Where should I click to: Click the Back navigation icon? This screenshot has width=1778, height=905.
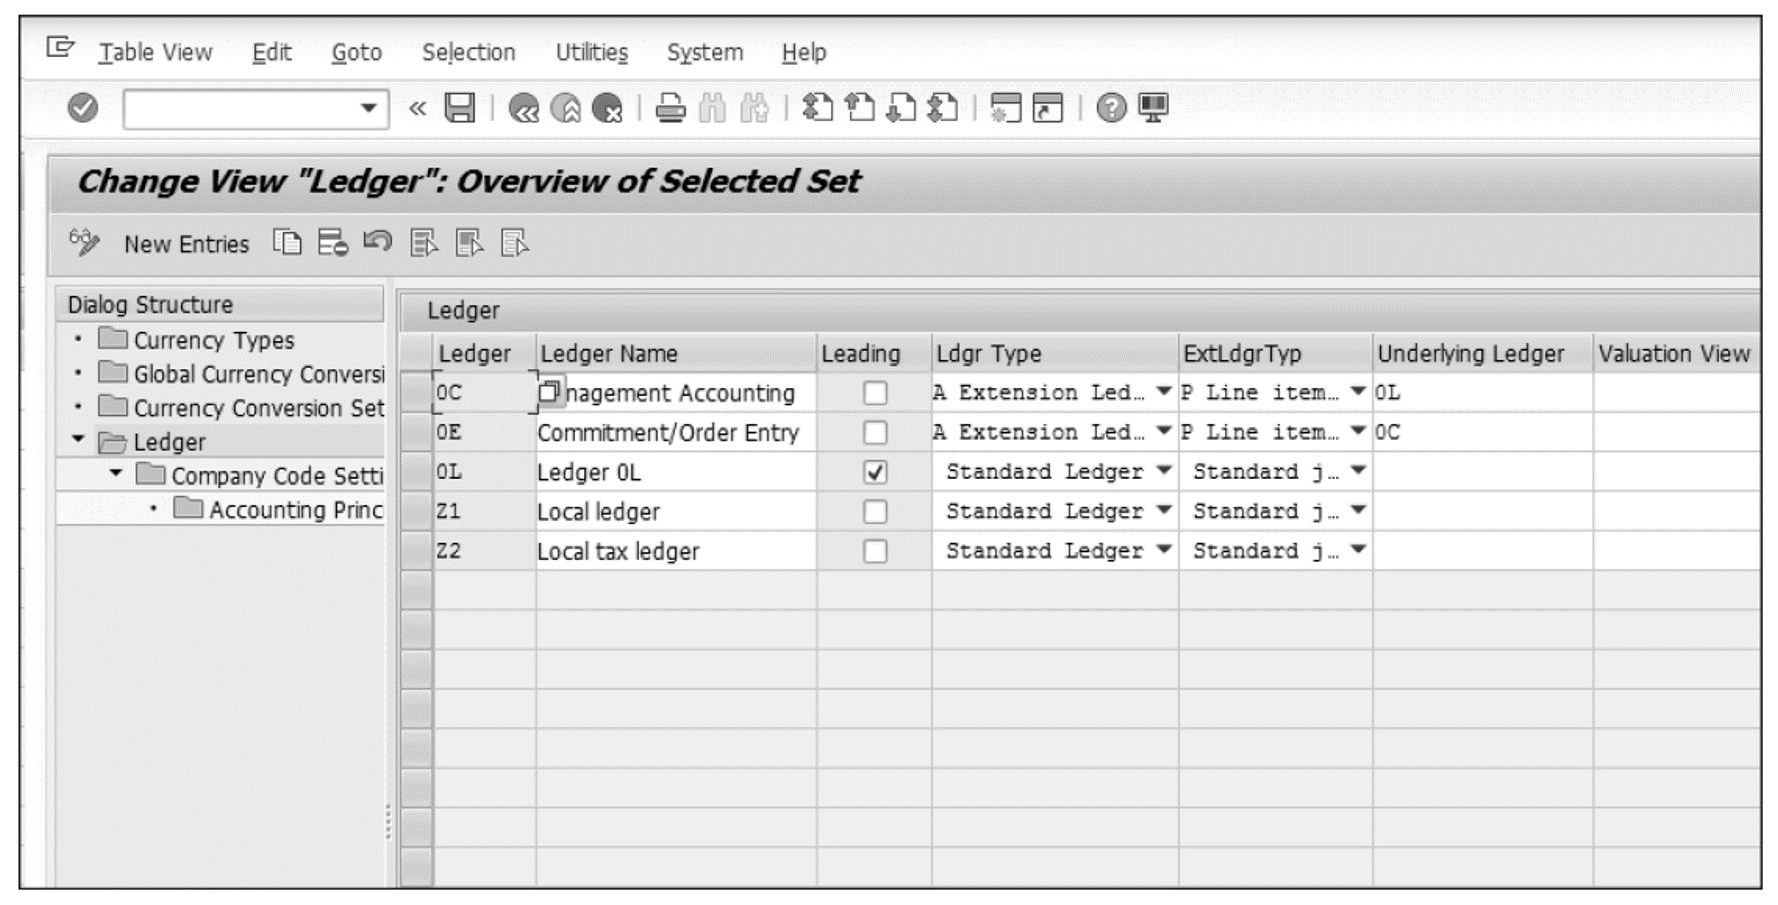(526, 107)
